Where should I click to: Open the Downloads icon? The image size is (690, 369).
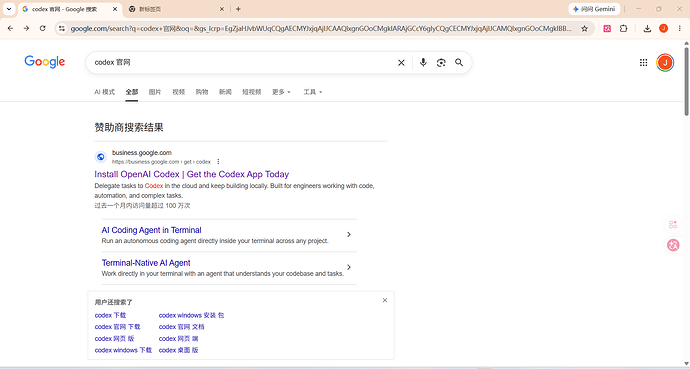point(647,28)
